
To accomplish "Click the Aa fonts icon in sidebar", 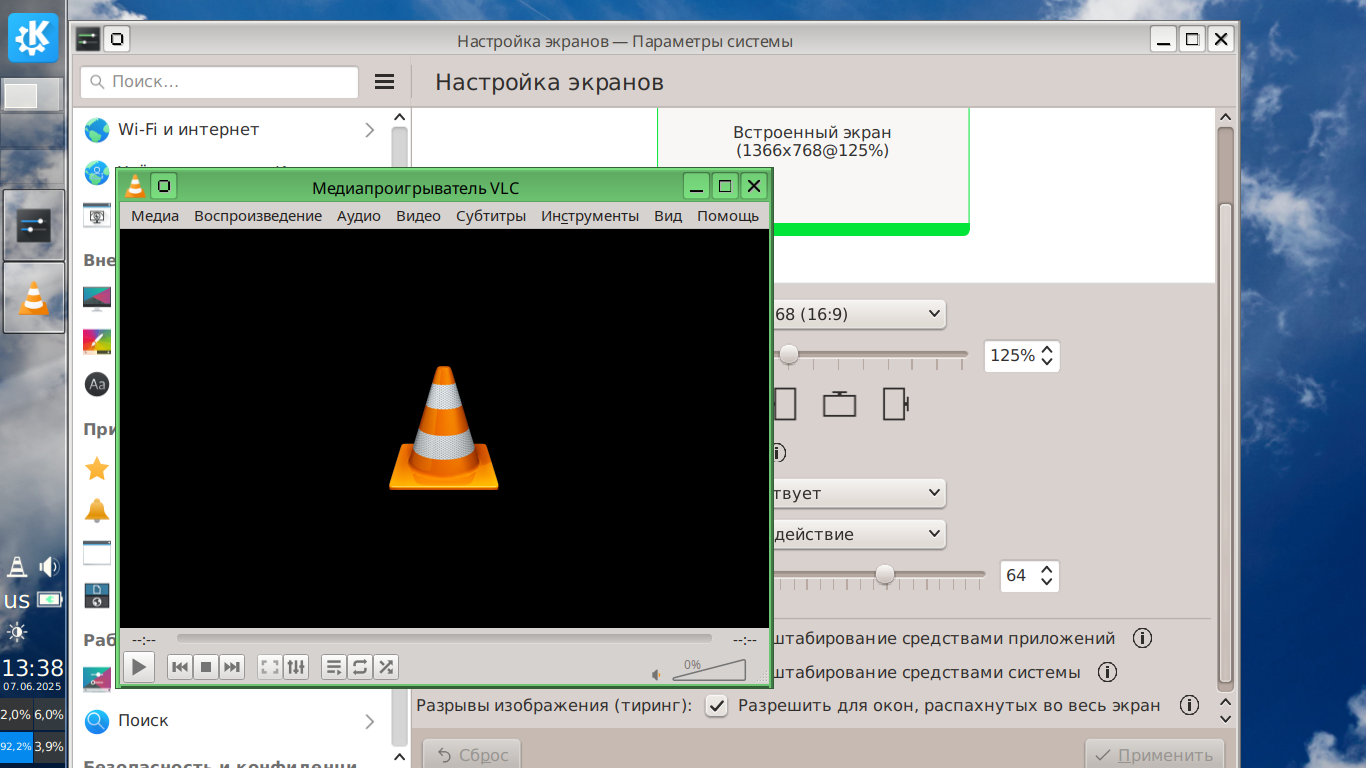I will [97, 384].
